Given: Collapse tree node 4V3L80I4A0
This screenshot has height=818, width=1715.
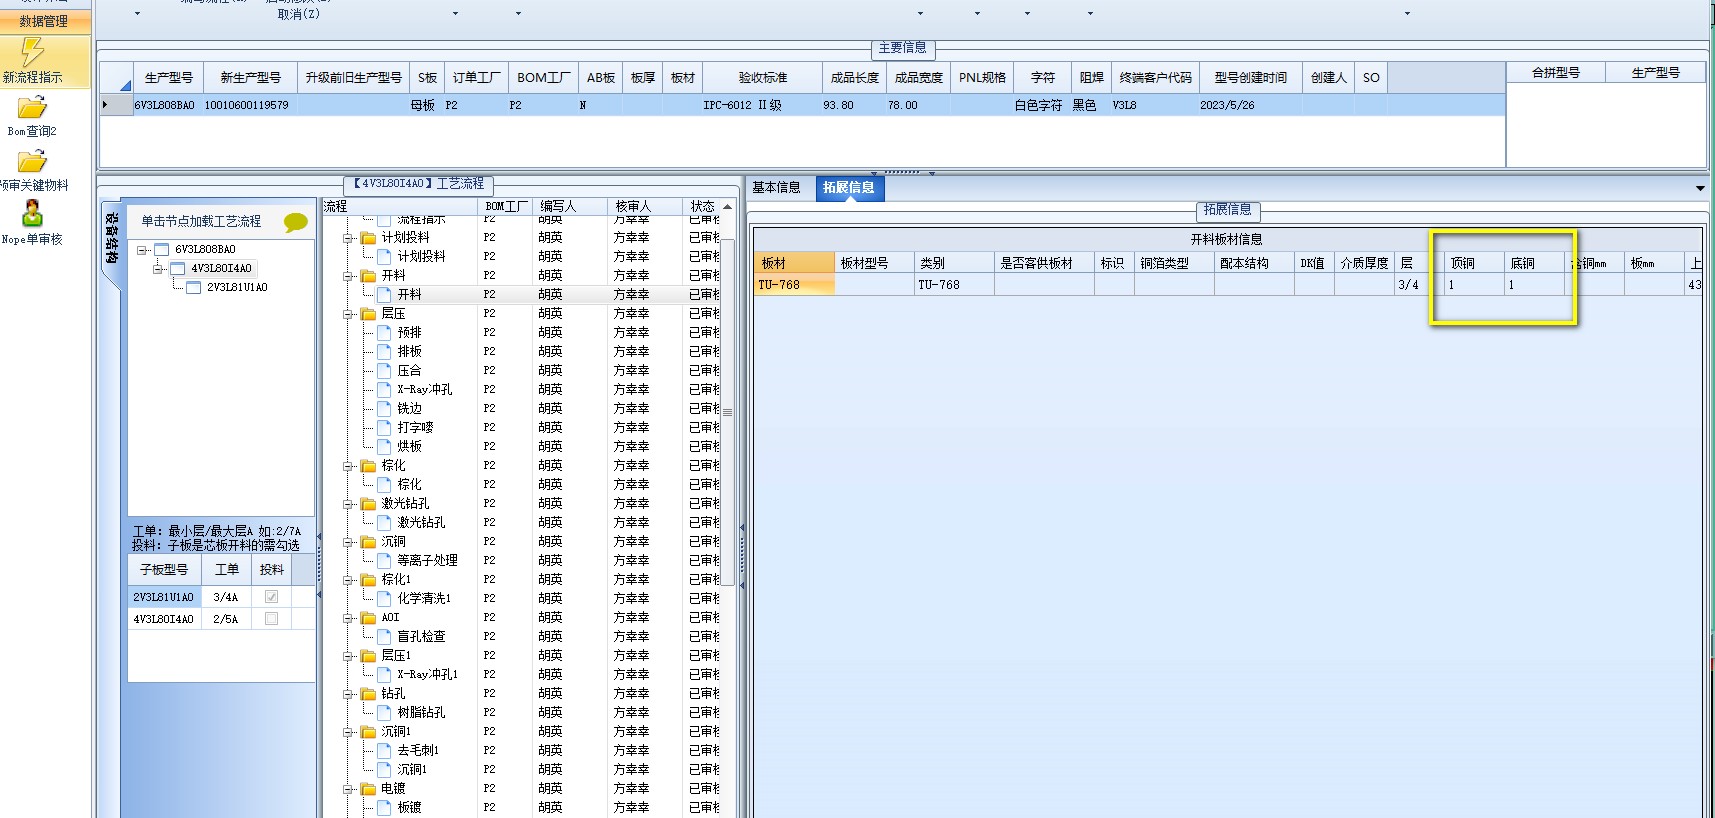Looking at the screenshot, I should tap(158, 269).
